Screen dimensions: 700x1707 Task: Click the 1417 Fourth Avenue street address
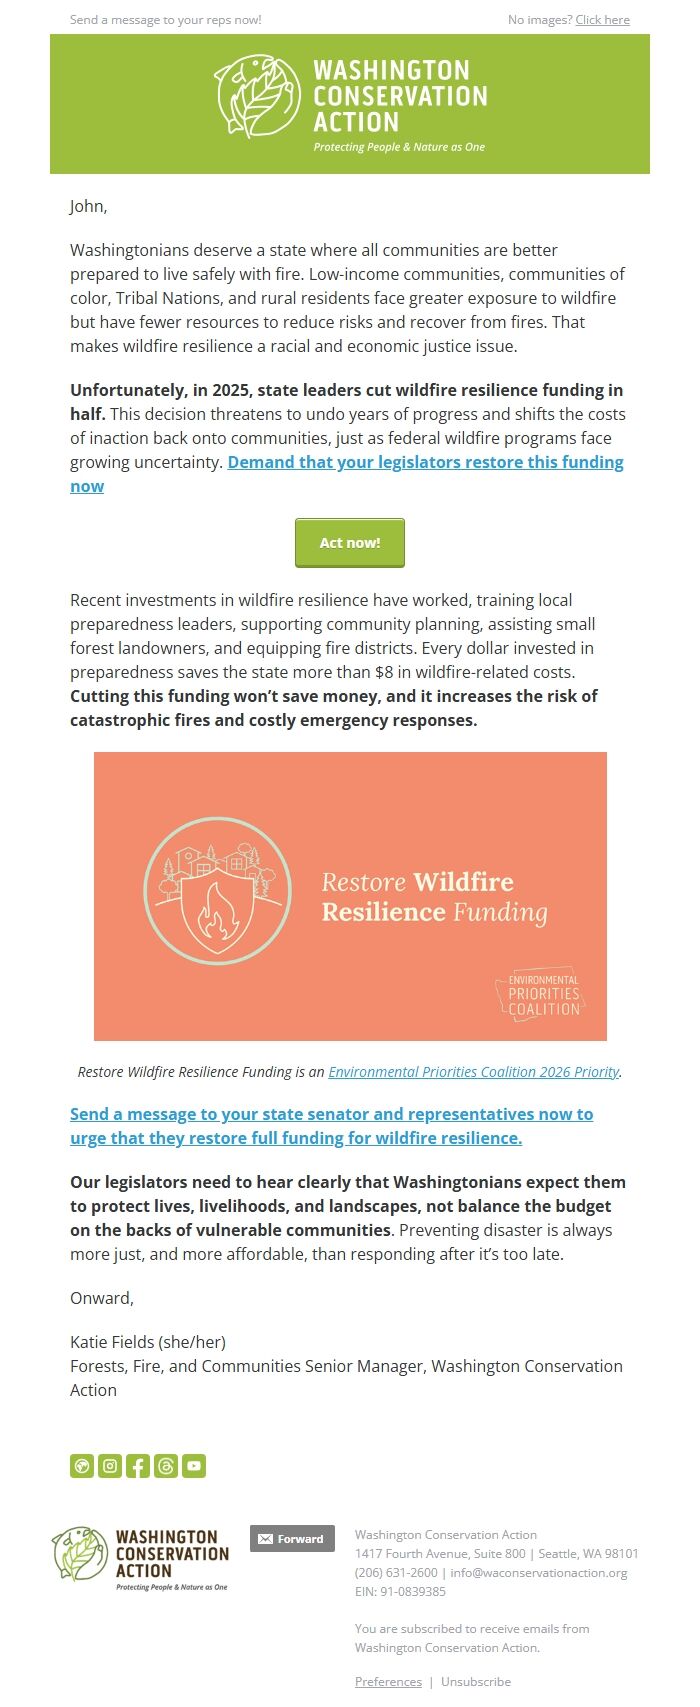[440, 1553]
